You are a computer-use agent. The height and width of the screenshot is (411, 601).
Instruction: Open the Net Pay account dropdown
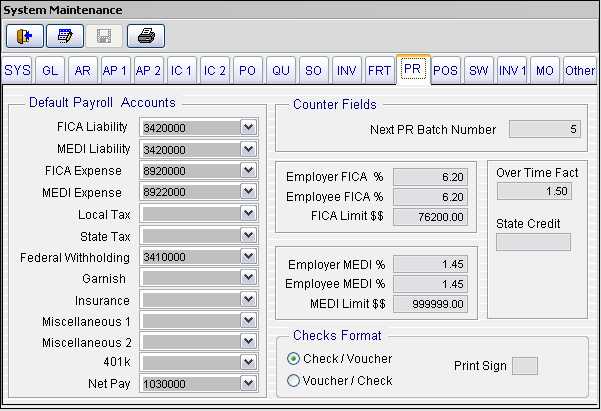[x=248, y=383]
